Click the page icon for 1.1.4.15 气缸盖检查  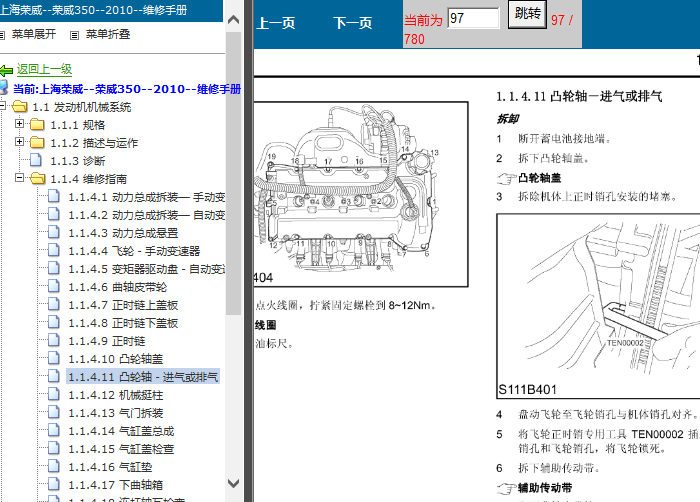pos(54,448)
